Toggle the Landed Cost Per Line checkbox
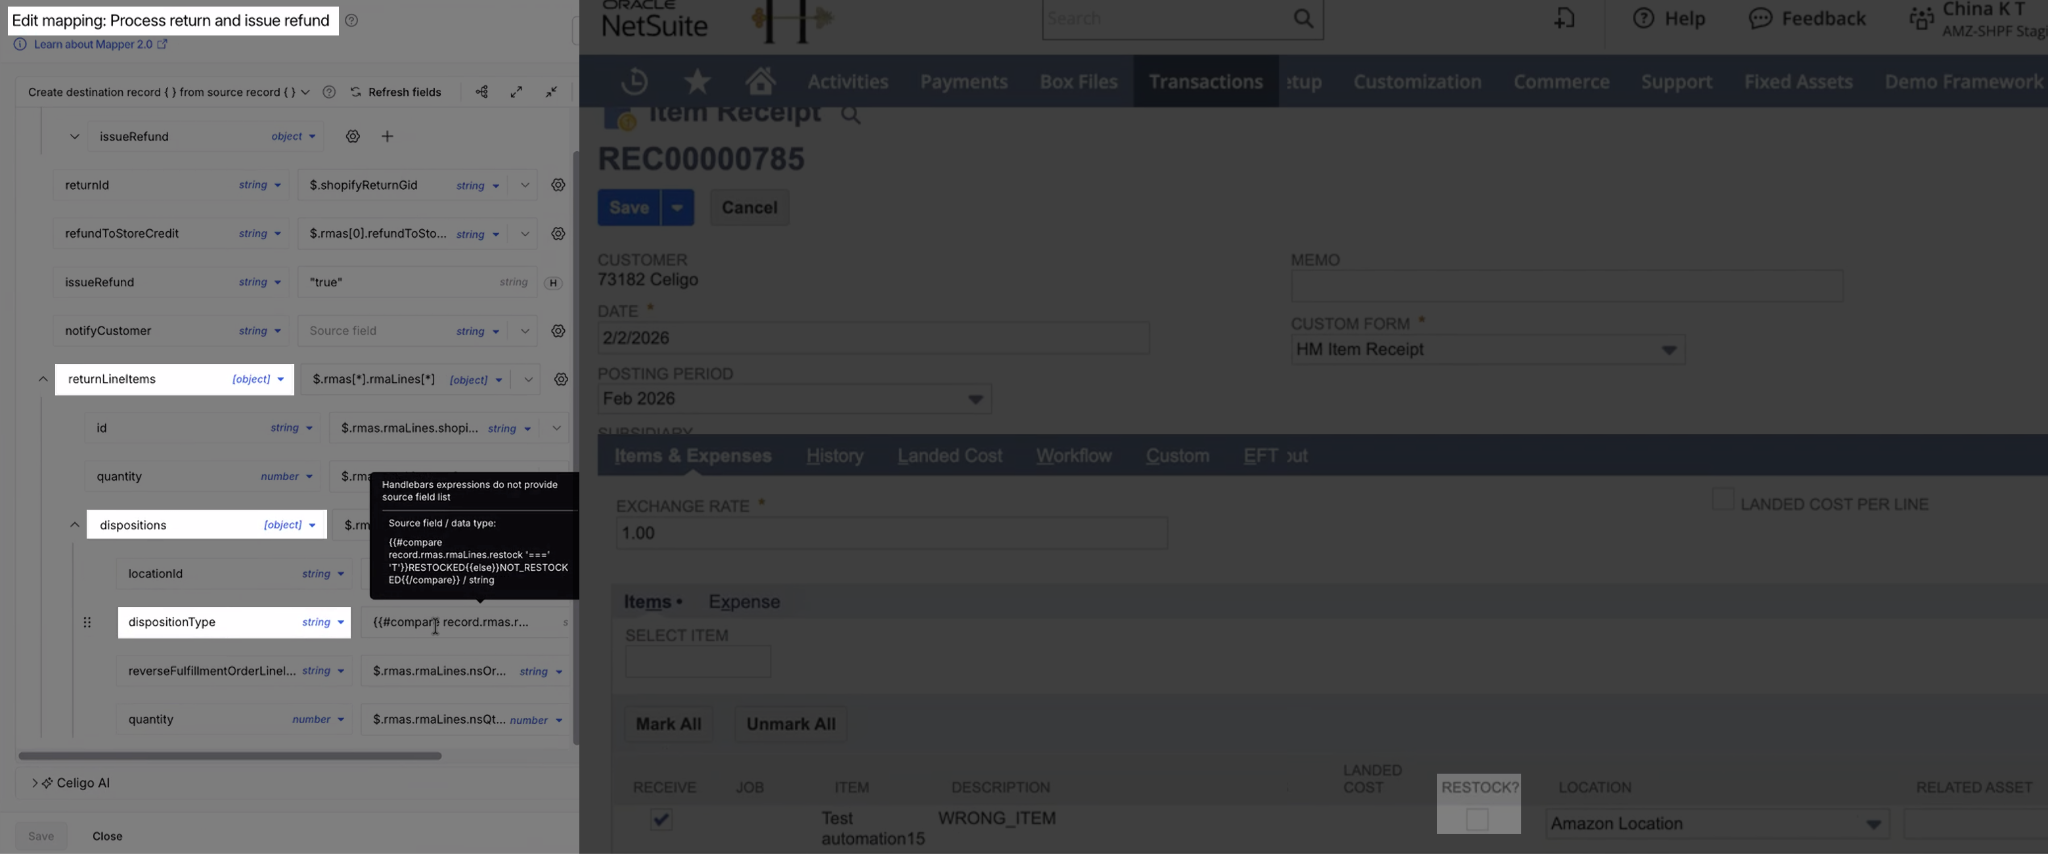This screenshot has height=854, width=2048. point(1722,499)
